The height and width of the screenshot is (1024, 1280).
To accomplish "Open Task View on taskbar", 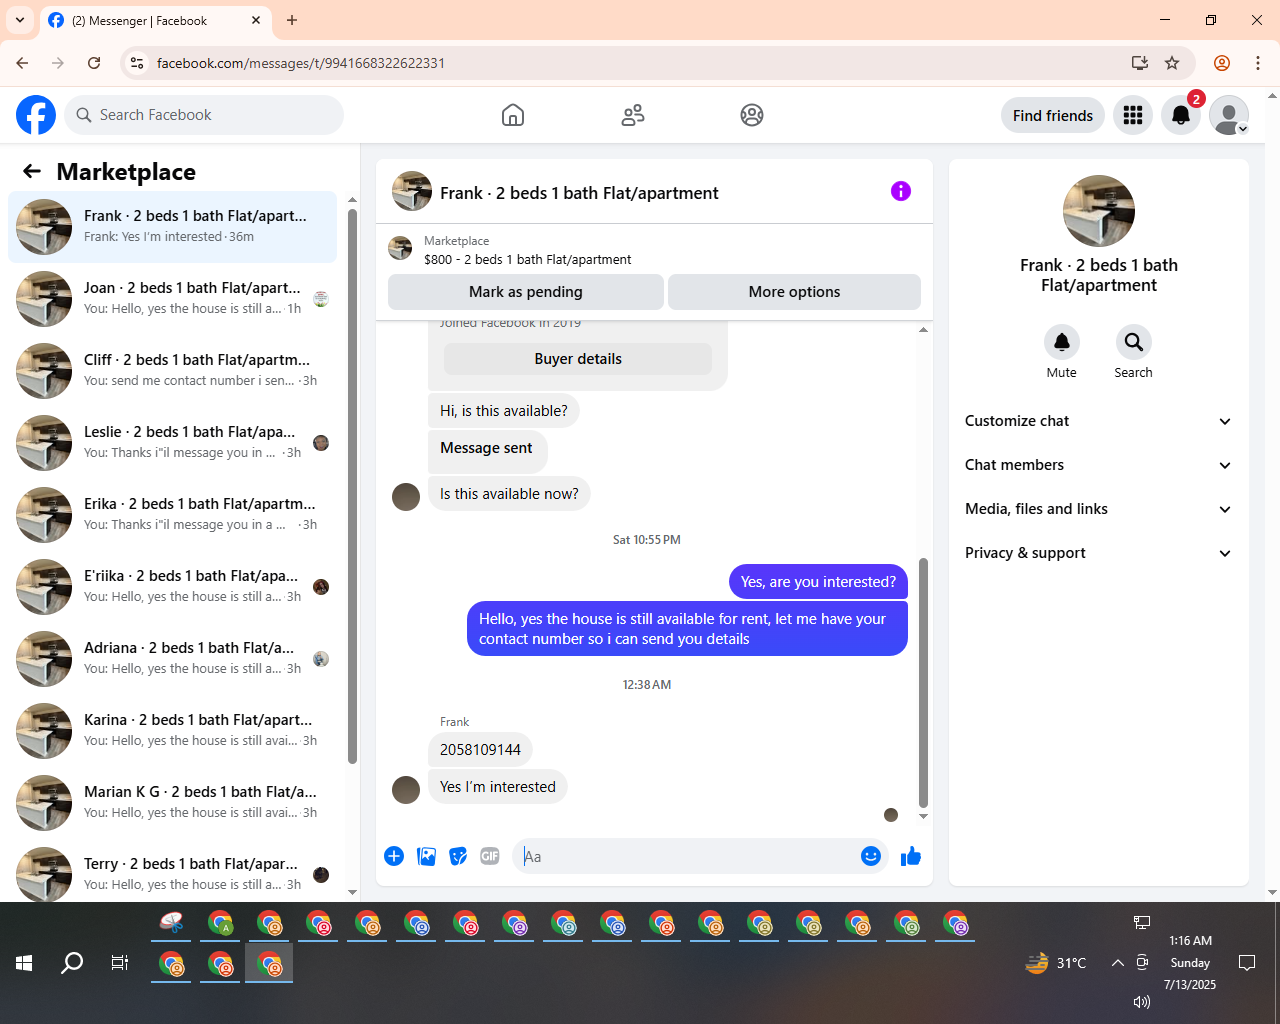I will click(120, 963).
